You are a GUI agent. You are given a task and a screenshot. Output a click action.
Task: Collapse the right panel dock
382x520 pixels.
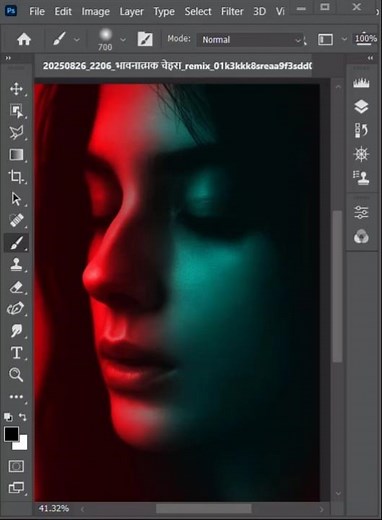click(370, 58)
